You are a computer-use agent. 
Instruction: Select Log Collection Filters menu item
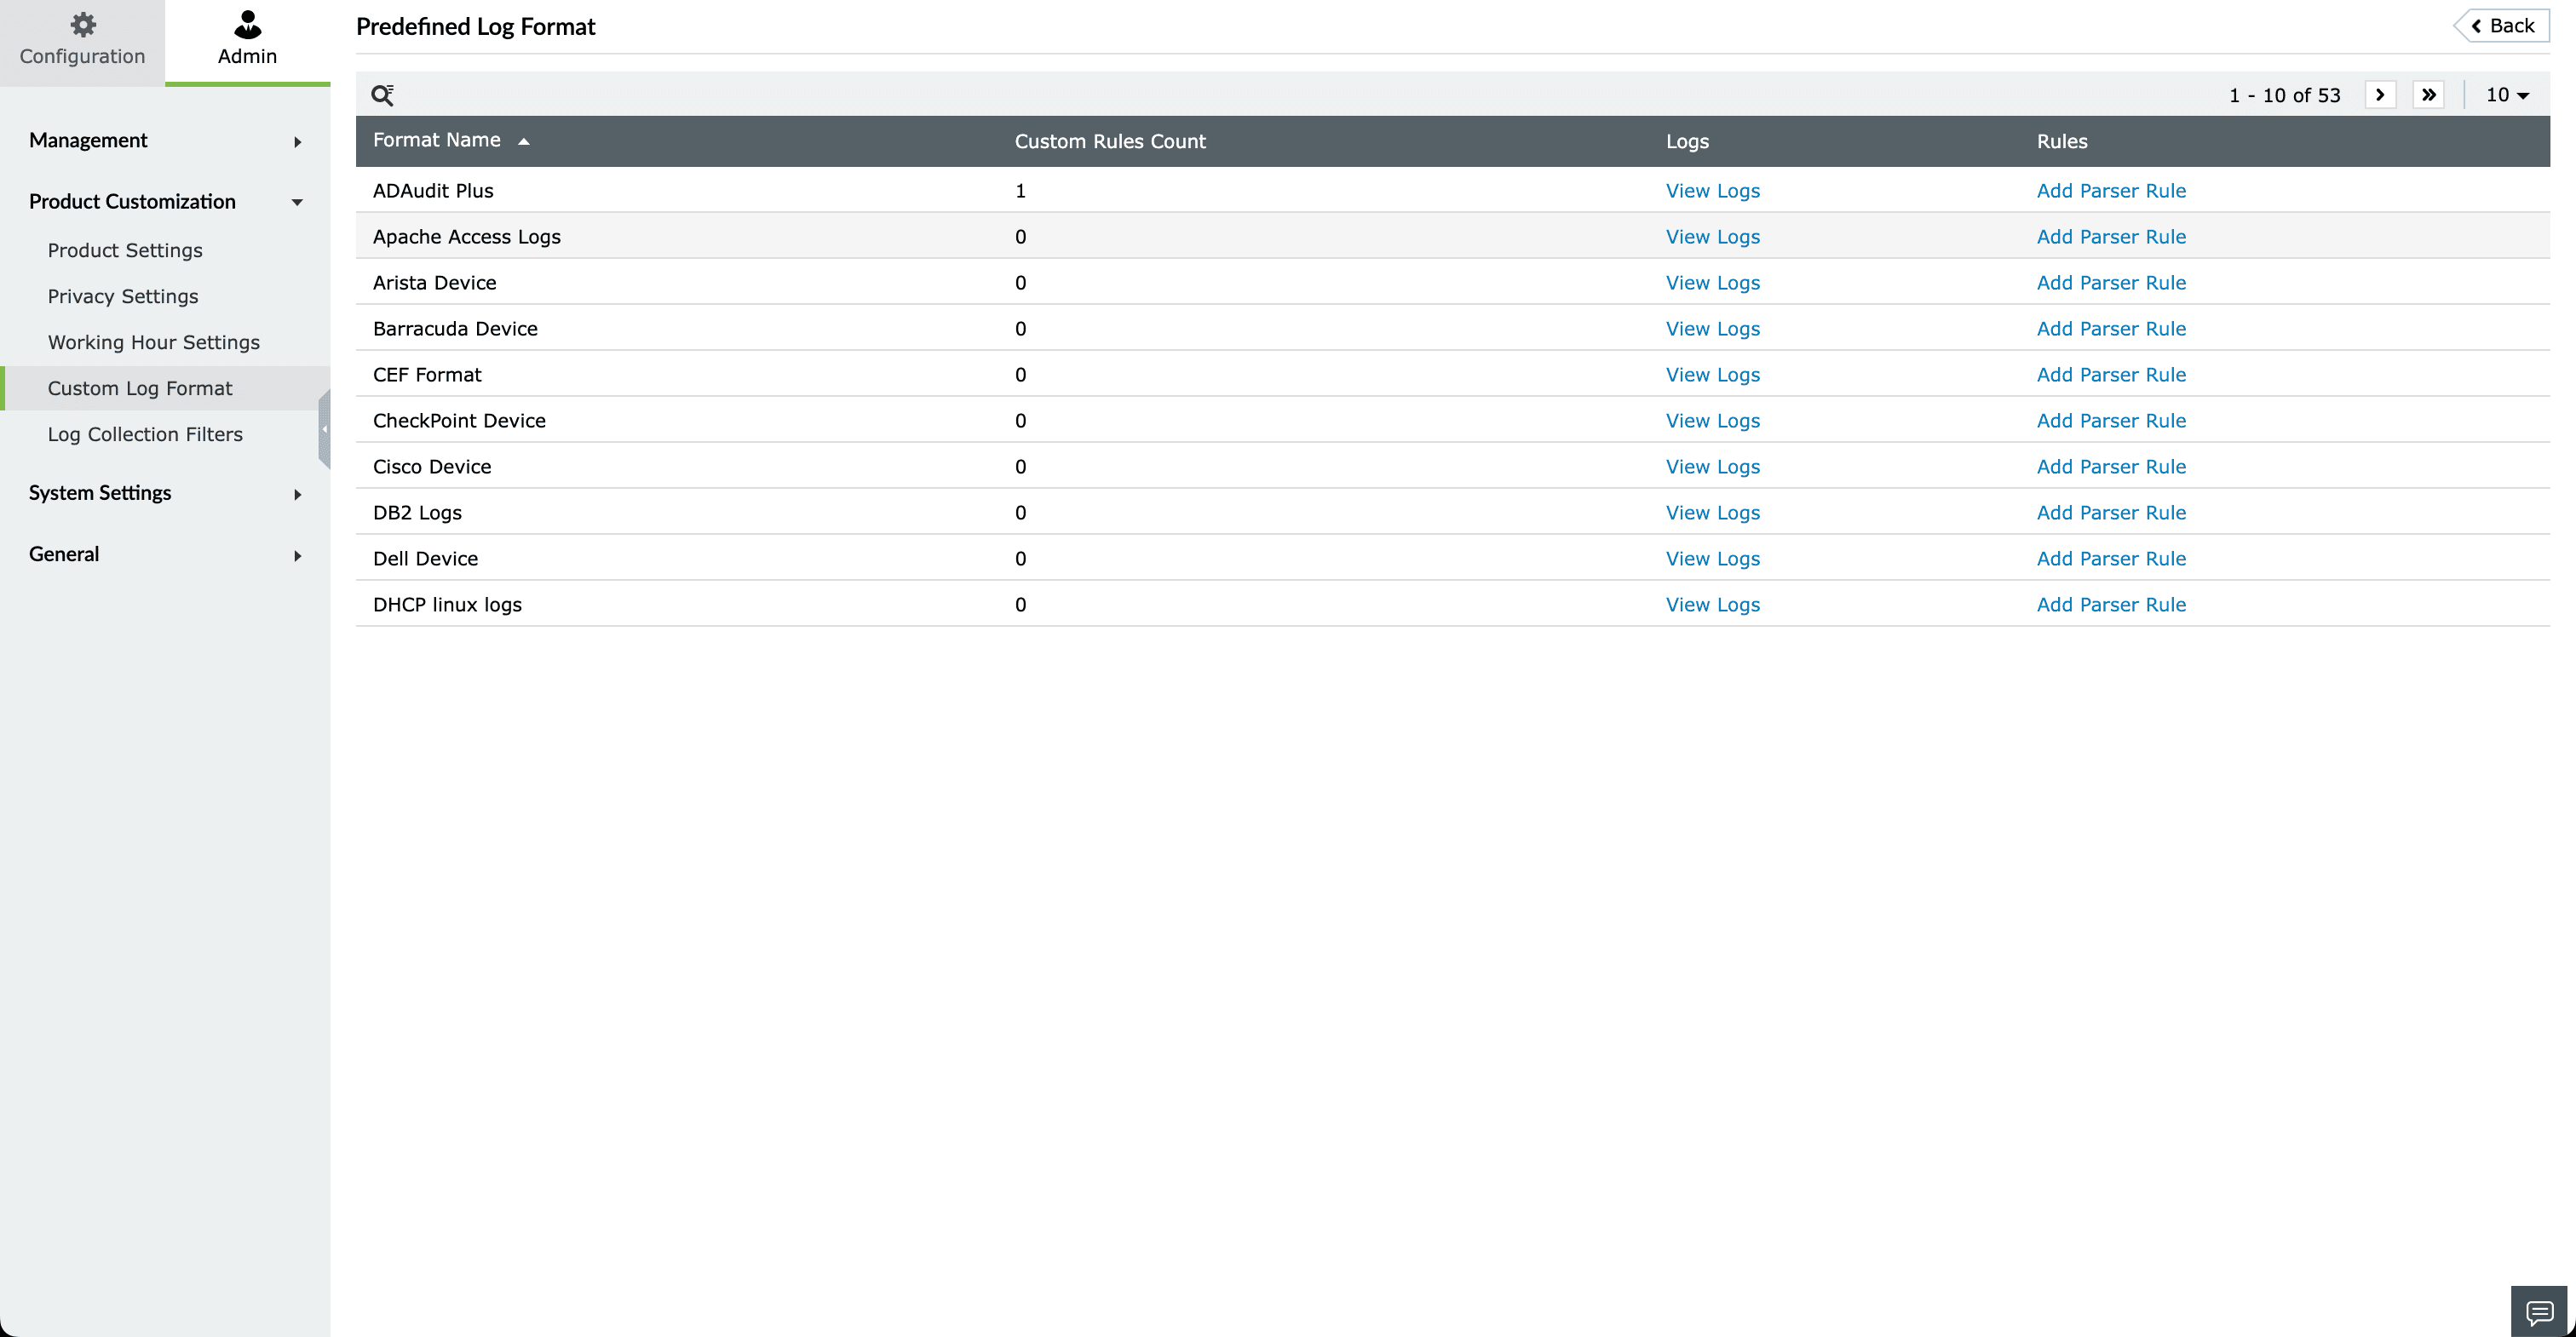coord(145,434)
